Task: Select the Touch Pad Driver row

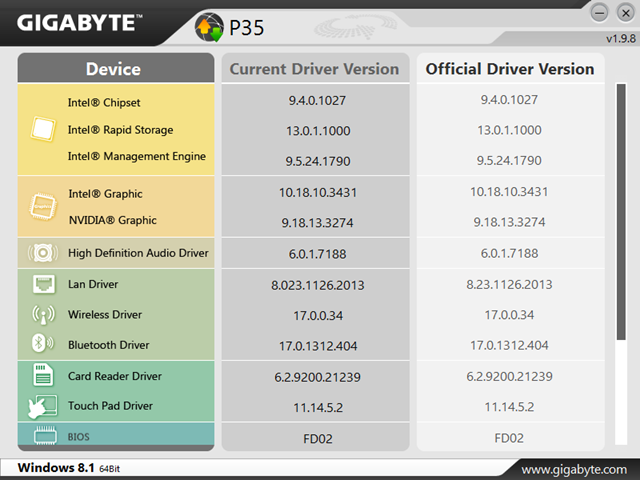Action: point(110,406)
